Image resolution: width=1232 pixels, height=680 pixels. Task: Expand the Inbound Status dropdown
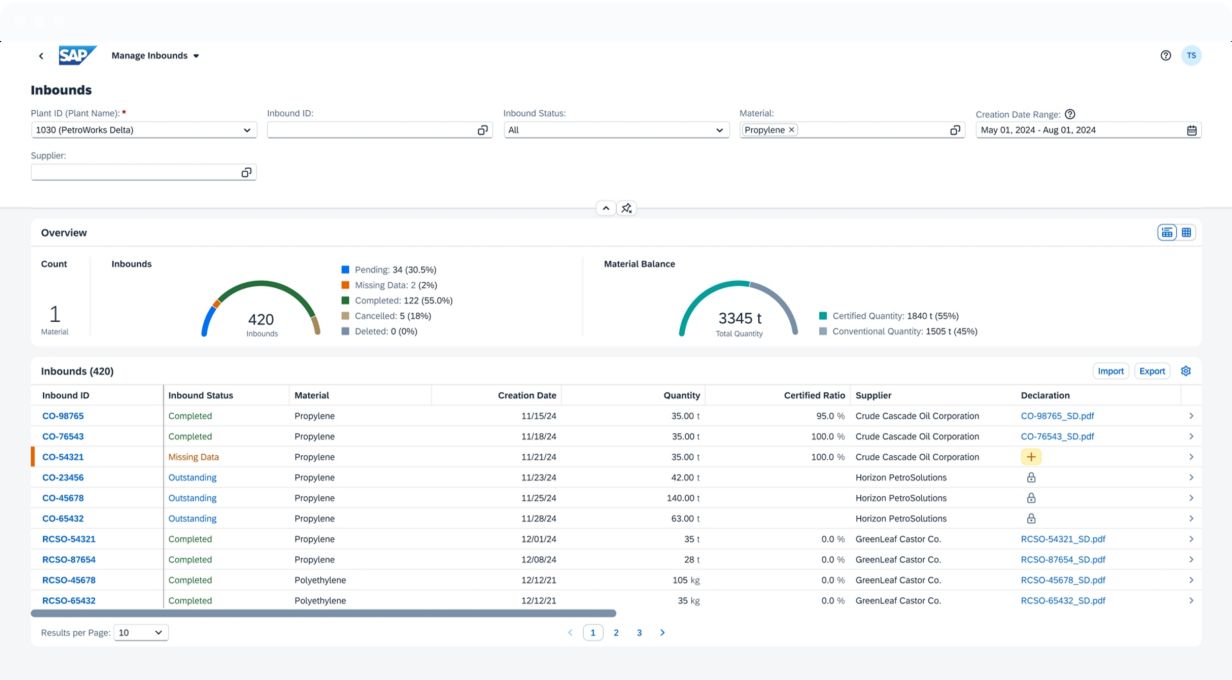[x=719, y=130]
